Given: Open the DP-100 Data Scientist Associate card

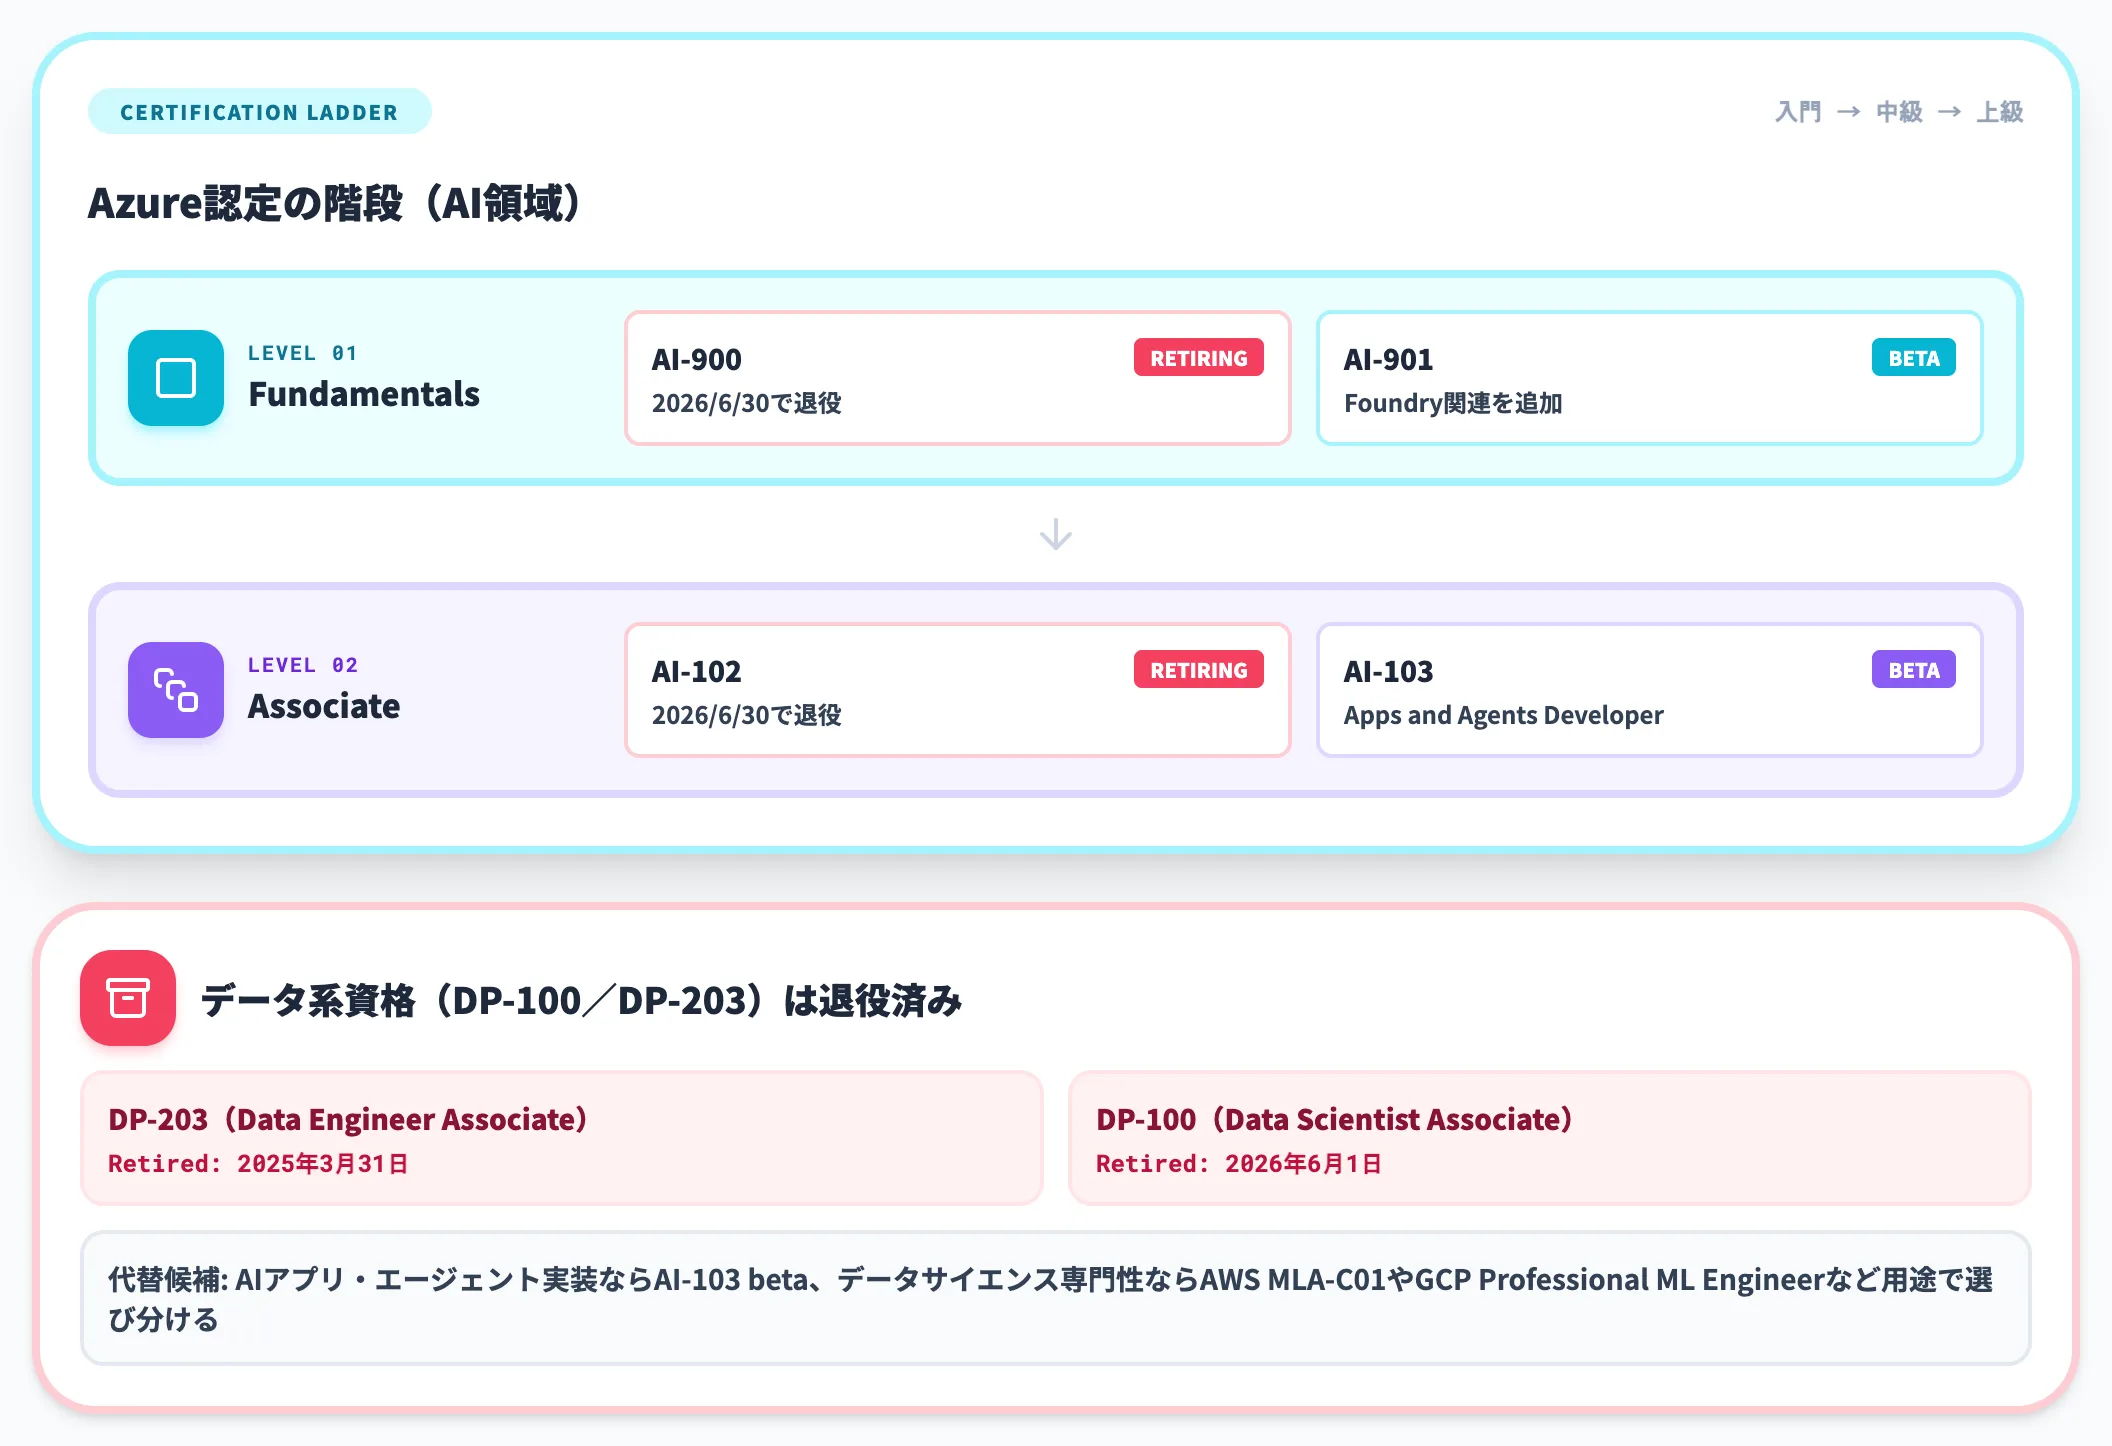Looking at the screenshot, I should tap(1550, 1138).
